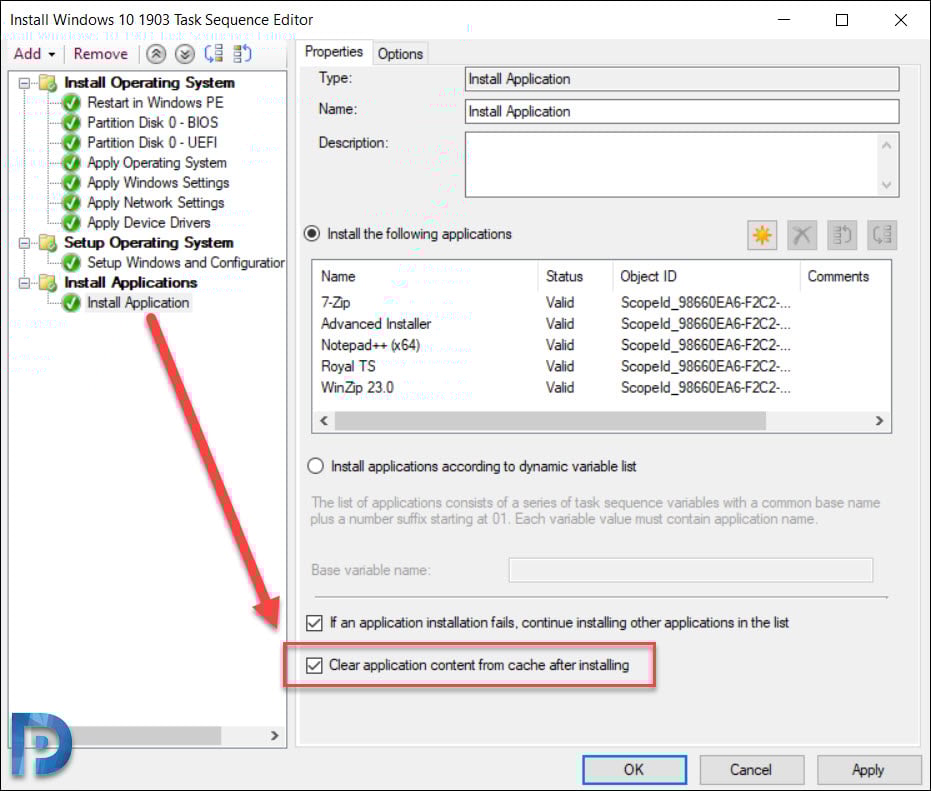Image resolution: width=931 pixels, height=791 pixels.
Task: Switch to the Properties tab
Action: tap(334, 52)
